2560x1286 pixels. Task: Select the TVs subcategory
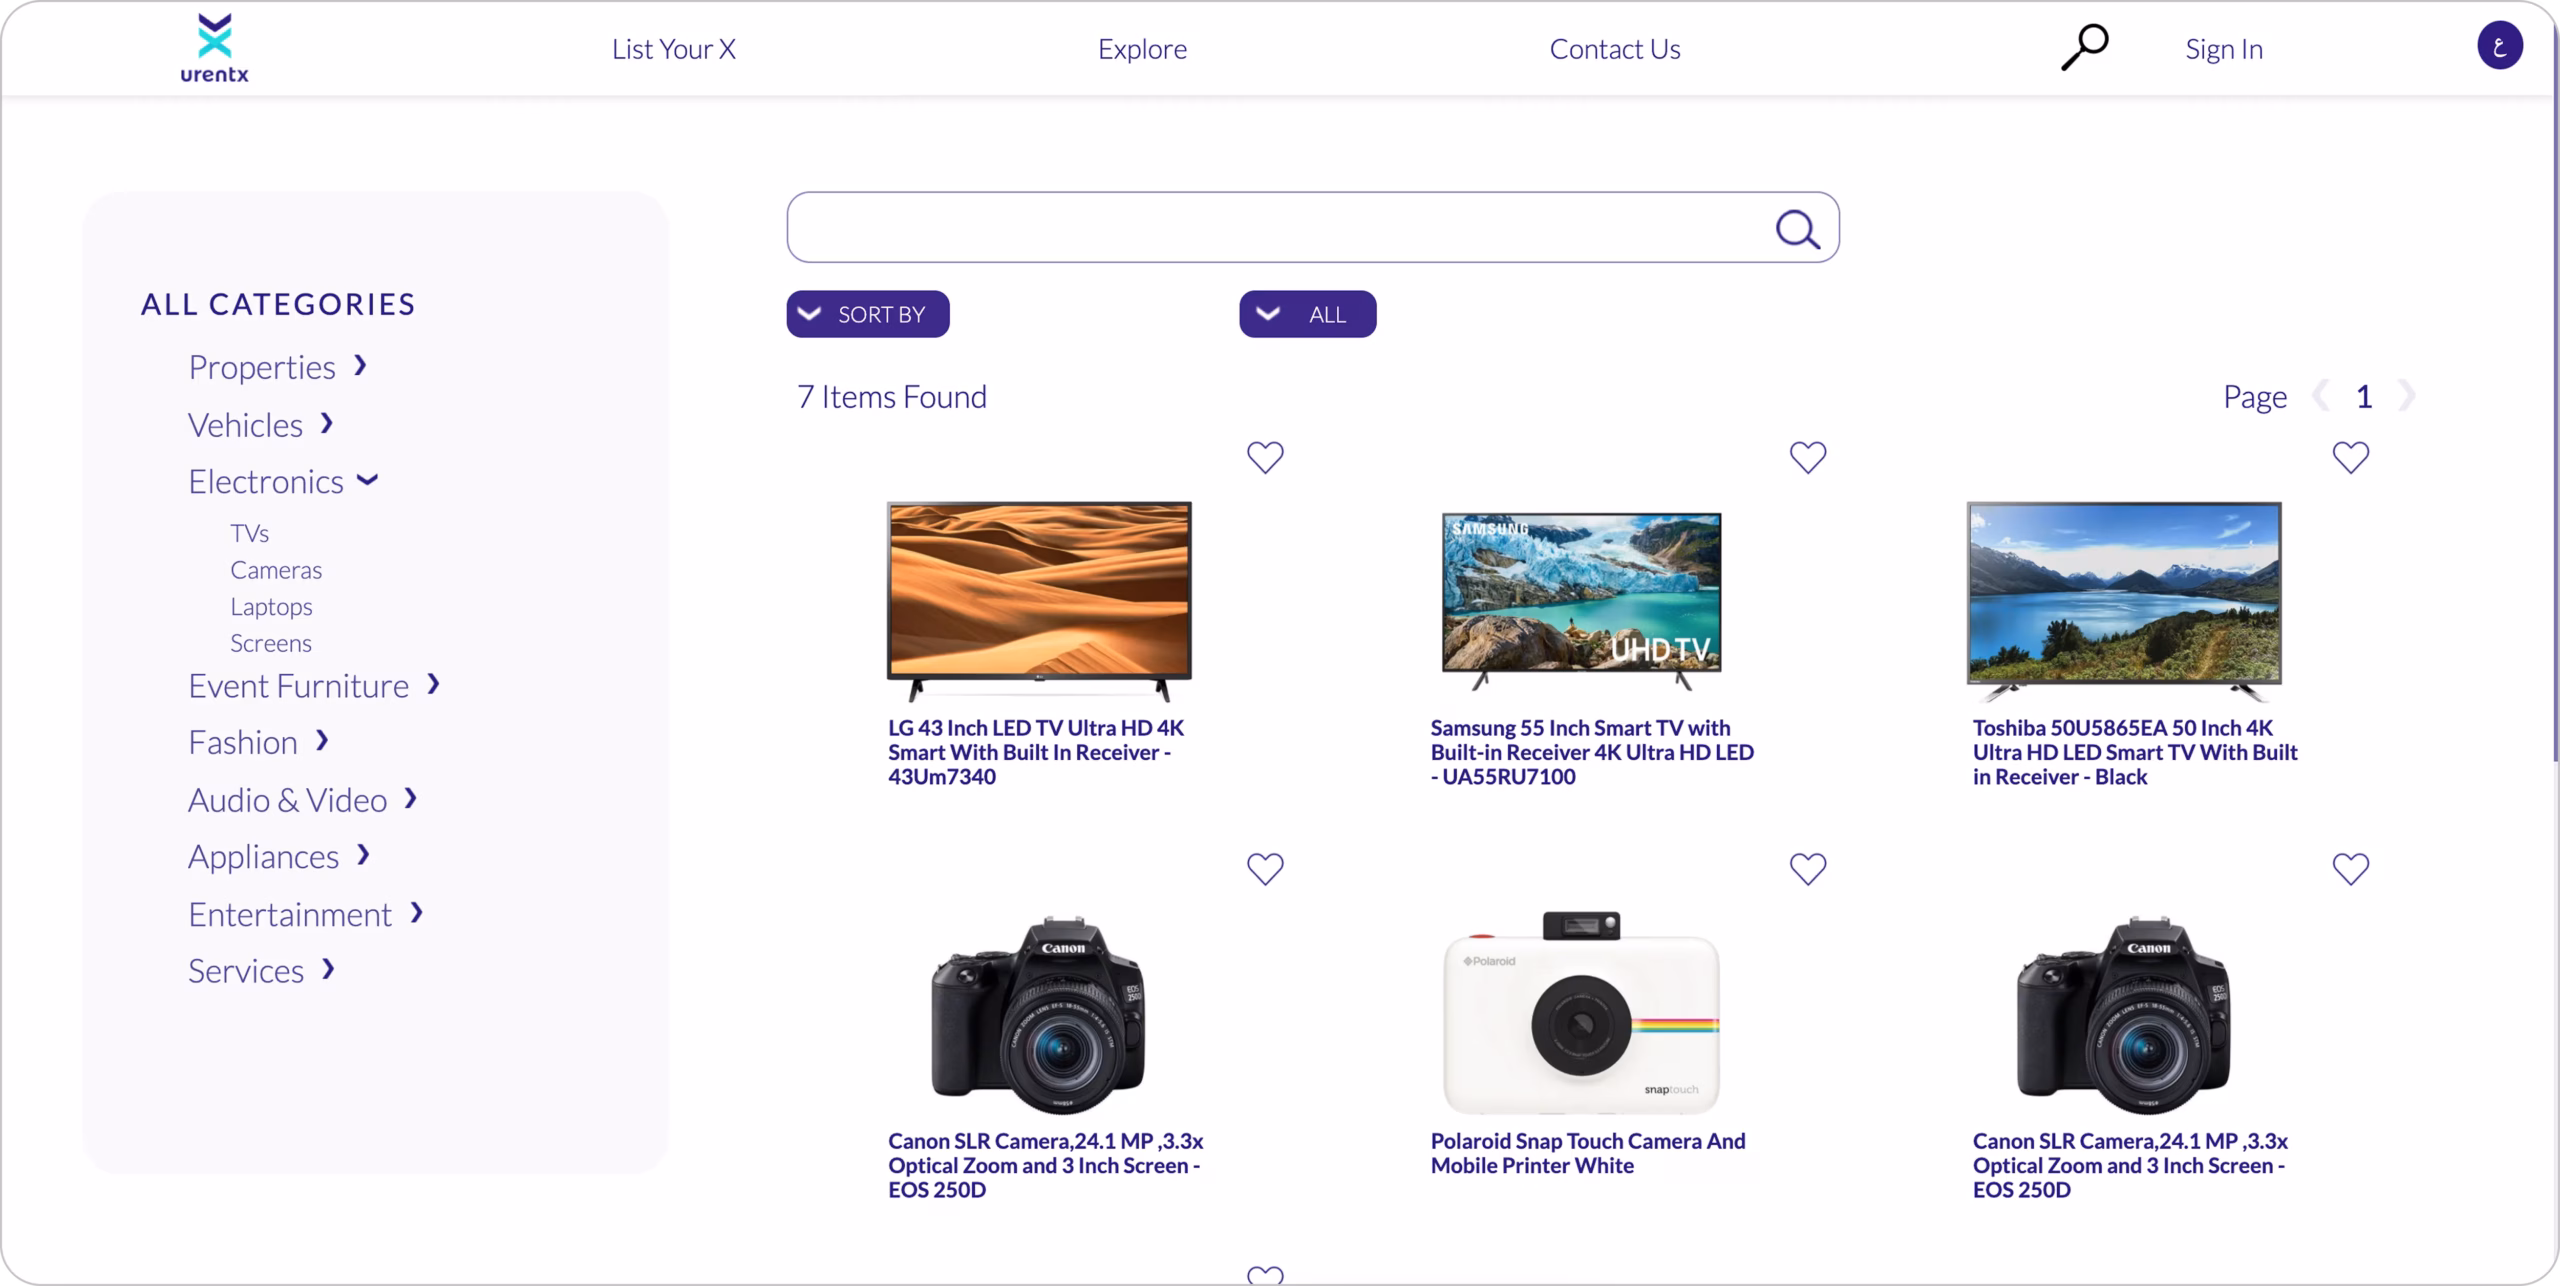(x=249, y=533)
